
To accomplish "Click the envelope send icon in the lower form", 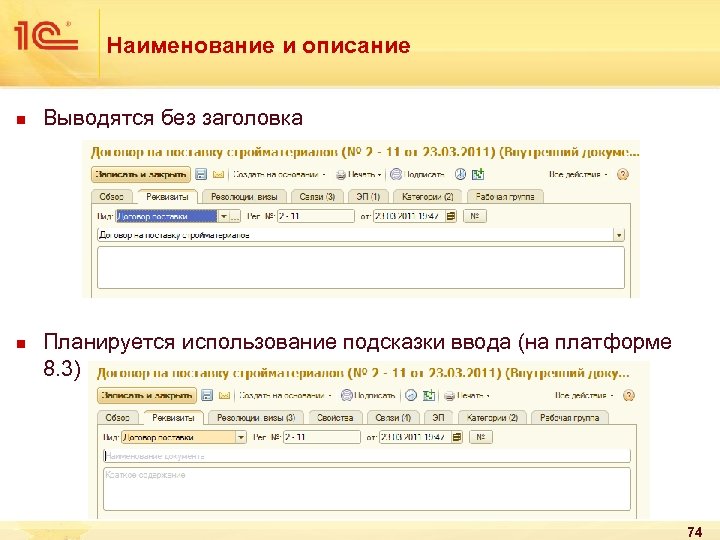I will pyautogui.click(x=224, y=395).
